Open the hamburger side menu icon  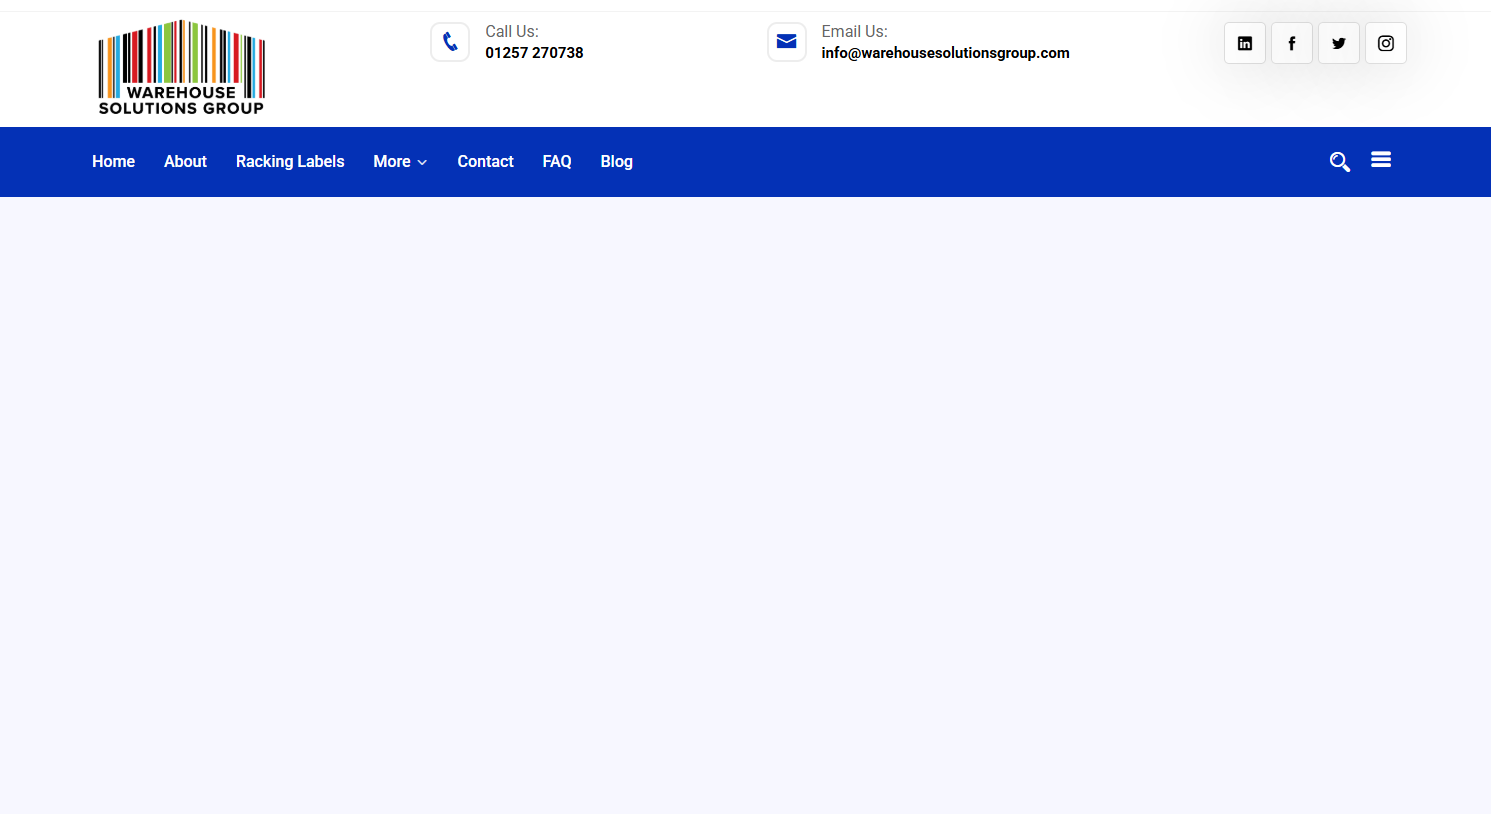[x=1381, y=160]
